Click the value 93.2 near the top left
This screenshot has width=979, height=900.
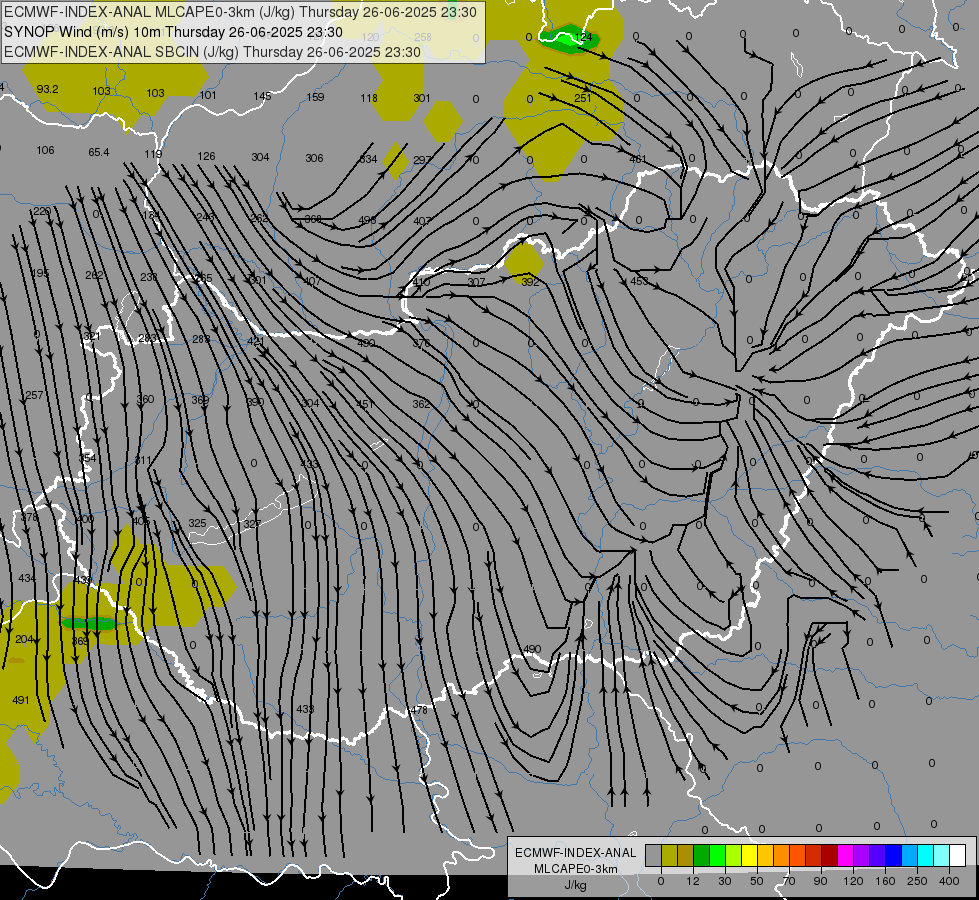pos(47,89)
